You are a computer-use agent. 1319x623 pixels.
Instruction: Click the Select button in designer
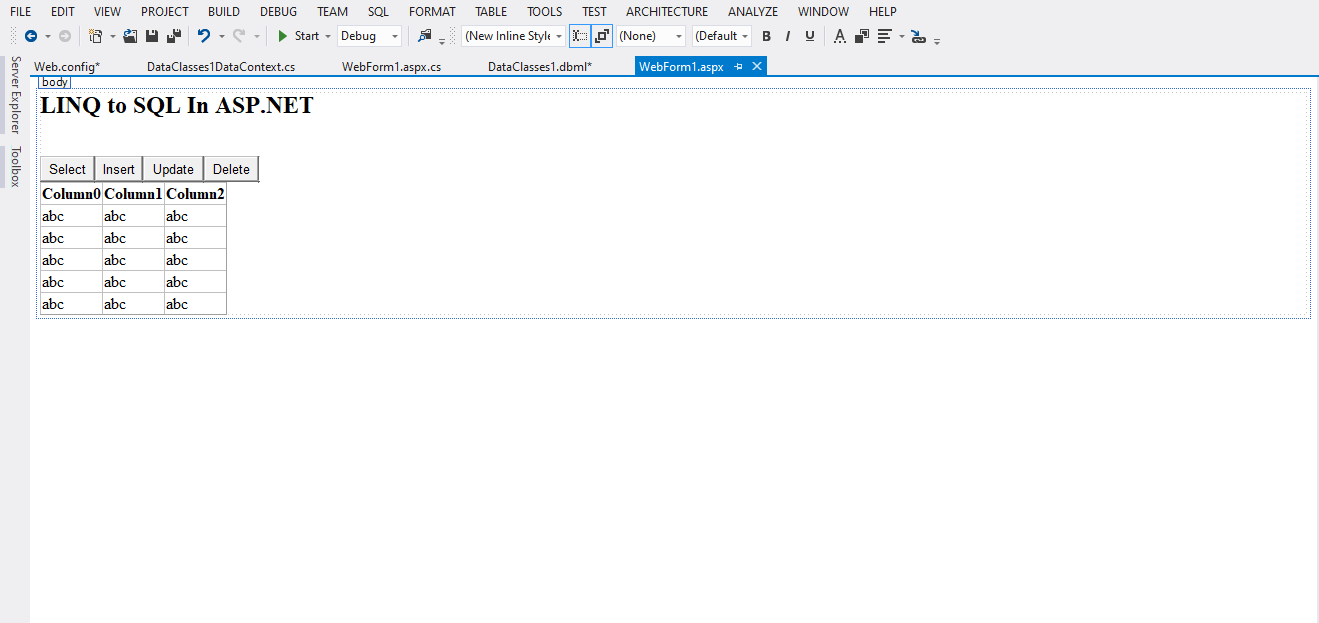[68, 169]
